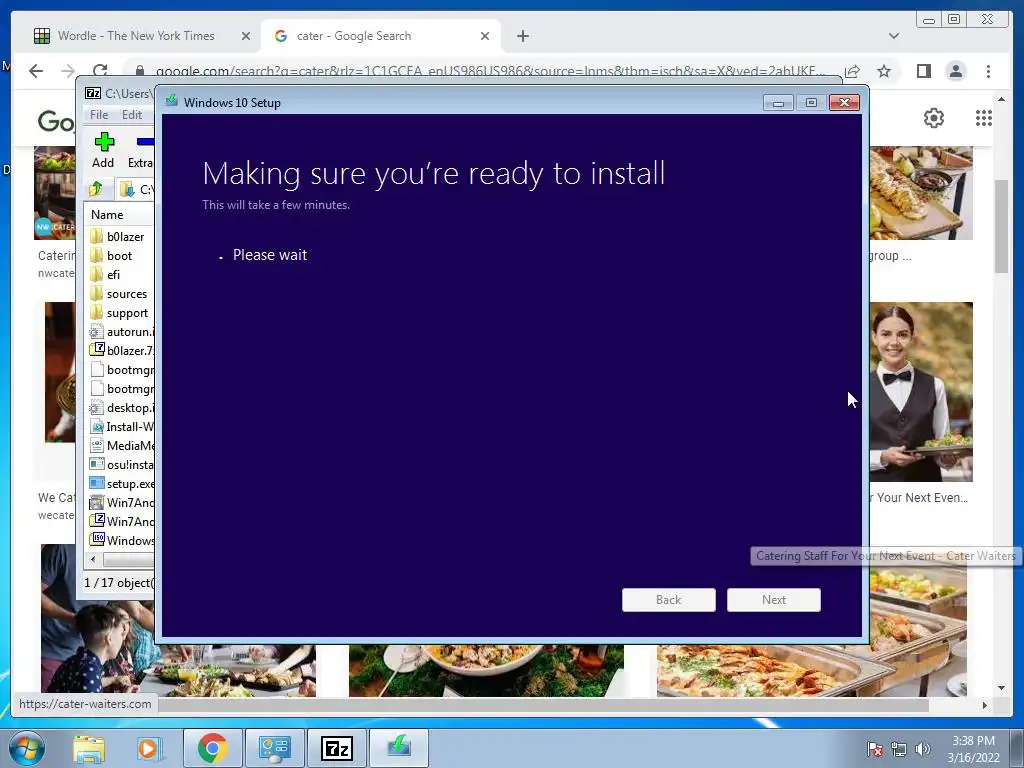Open a new Chrome tab
Screen dimensions: 1024x768
pos(522,37)
